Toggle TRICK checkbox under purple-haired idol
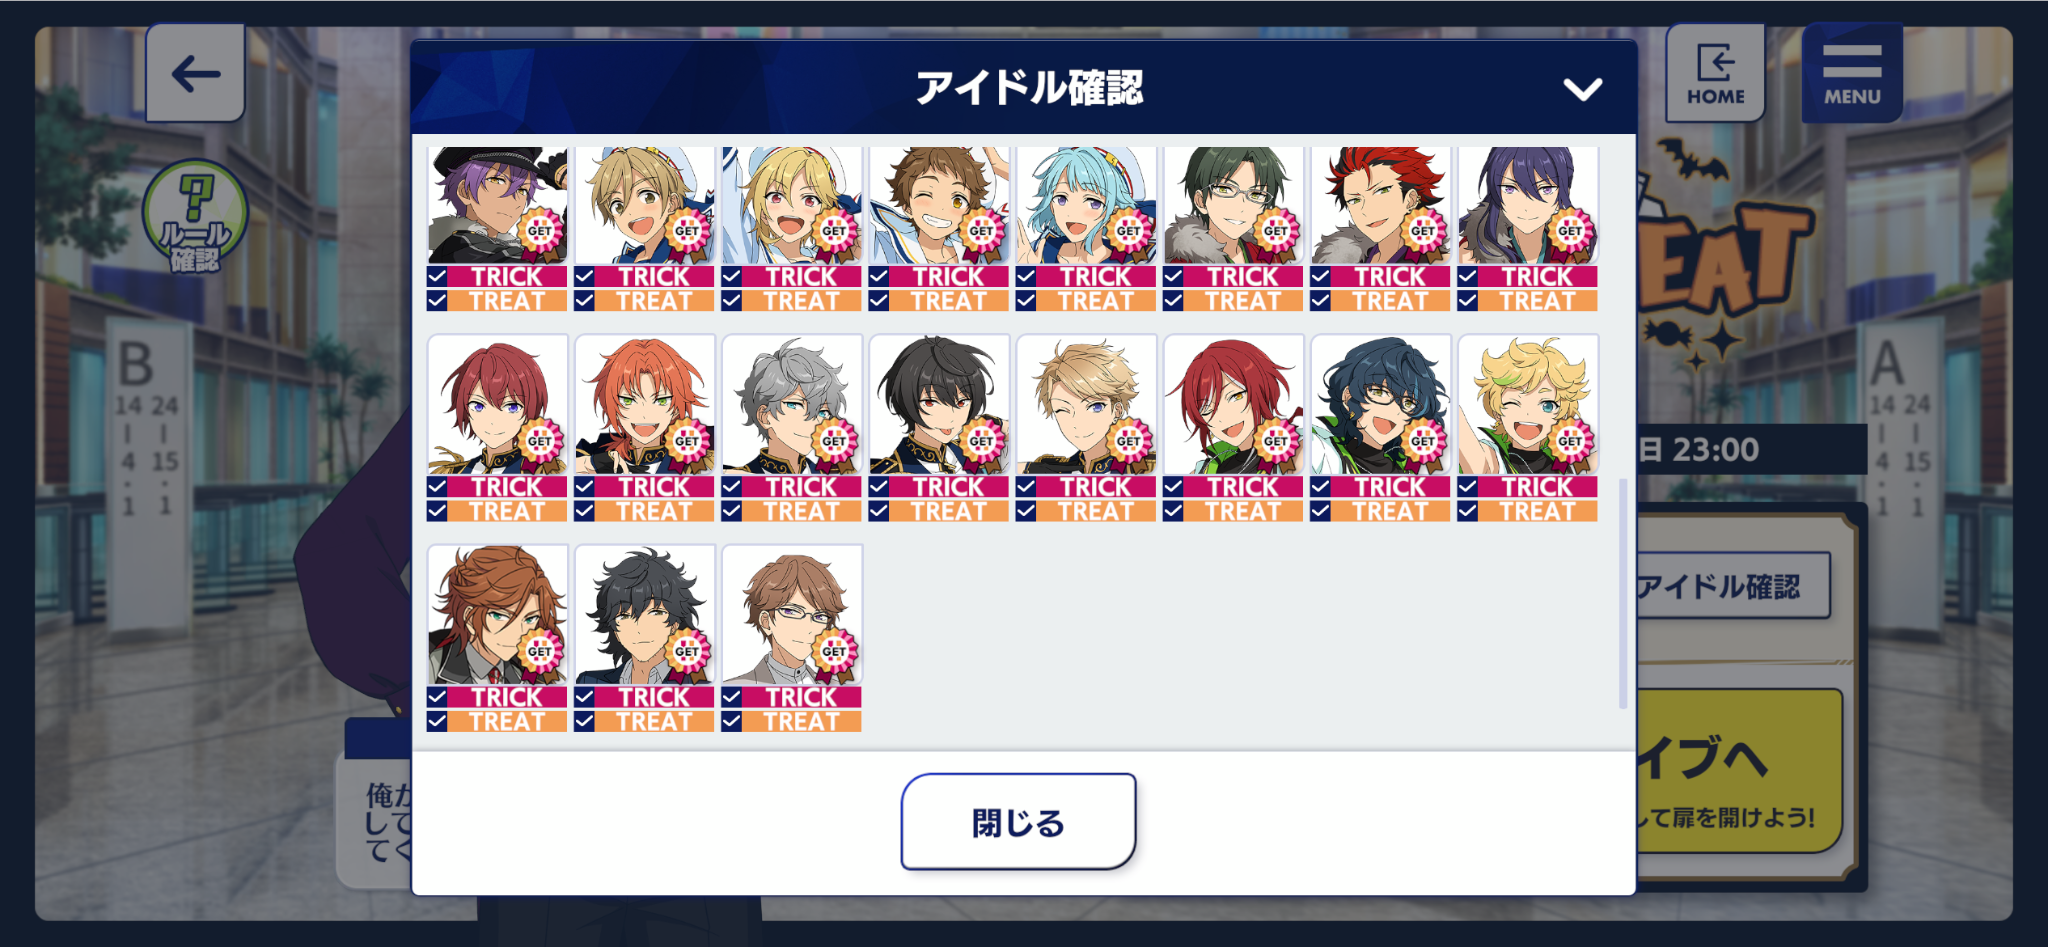Viewport: 2048px width, 947px height. [x=437, y=276]
